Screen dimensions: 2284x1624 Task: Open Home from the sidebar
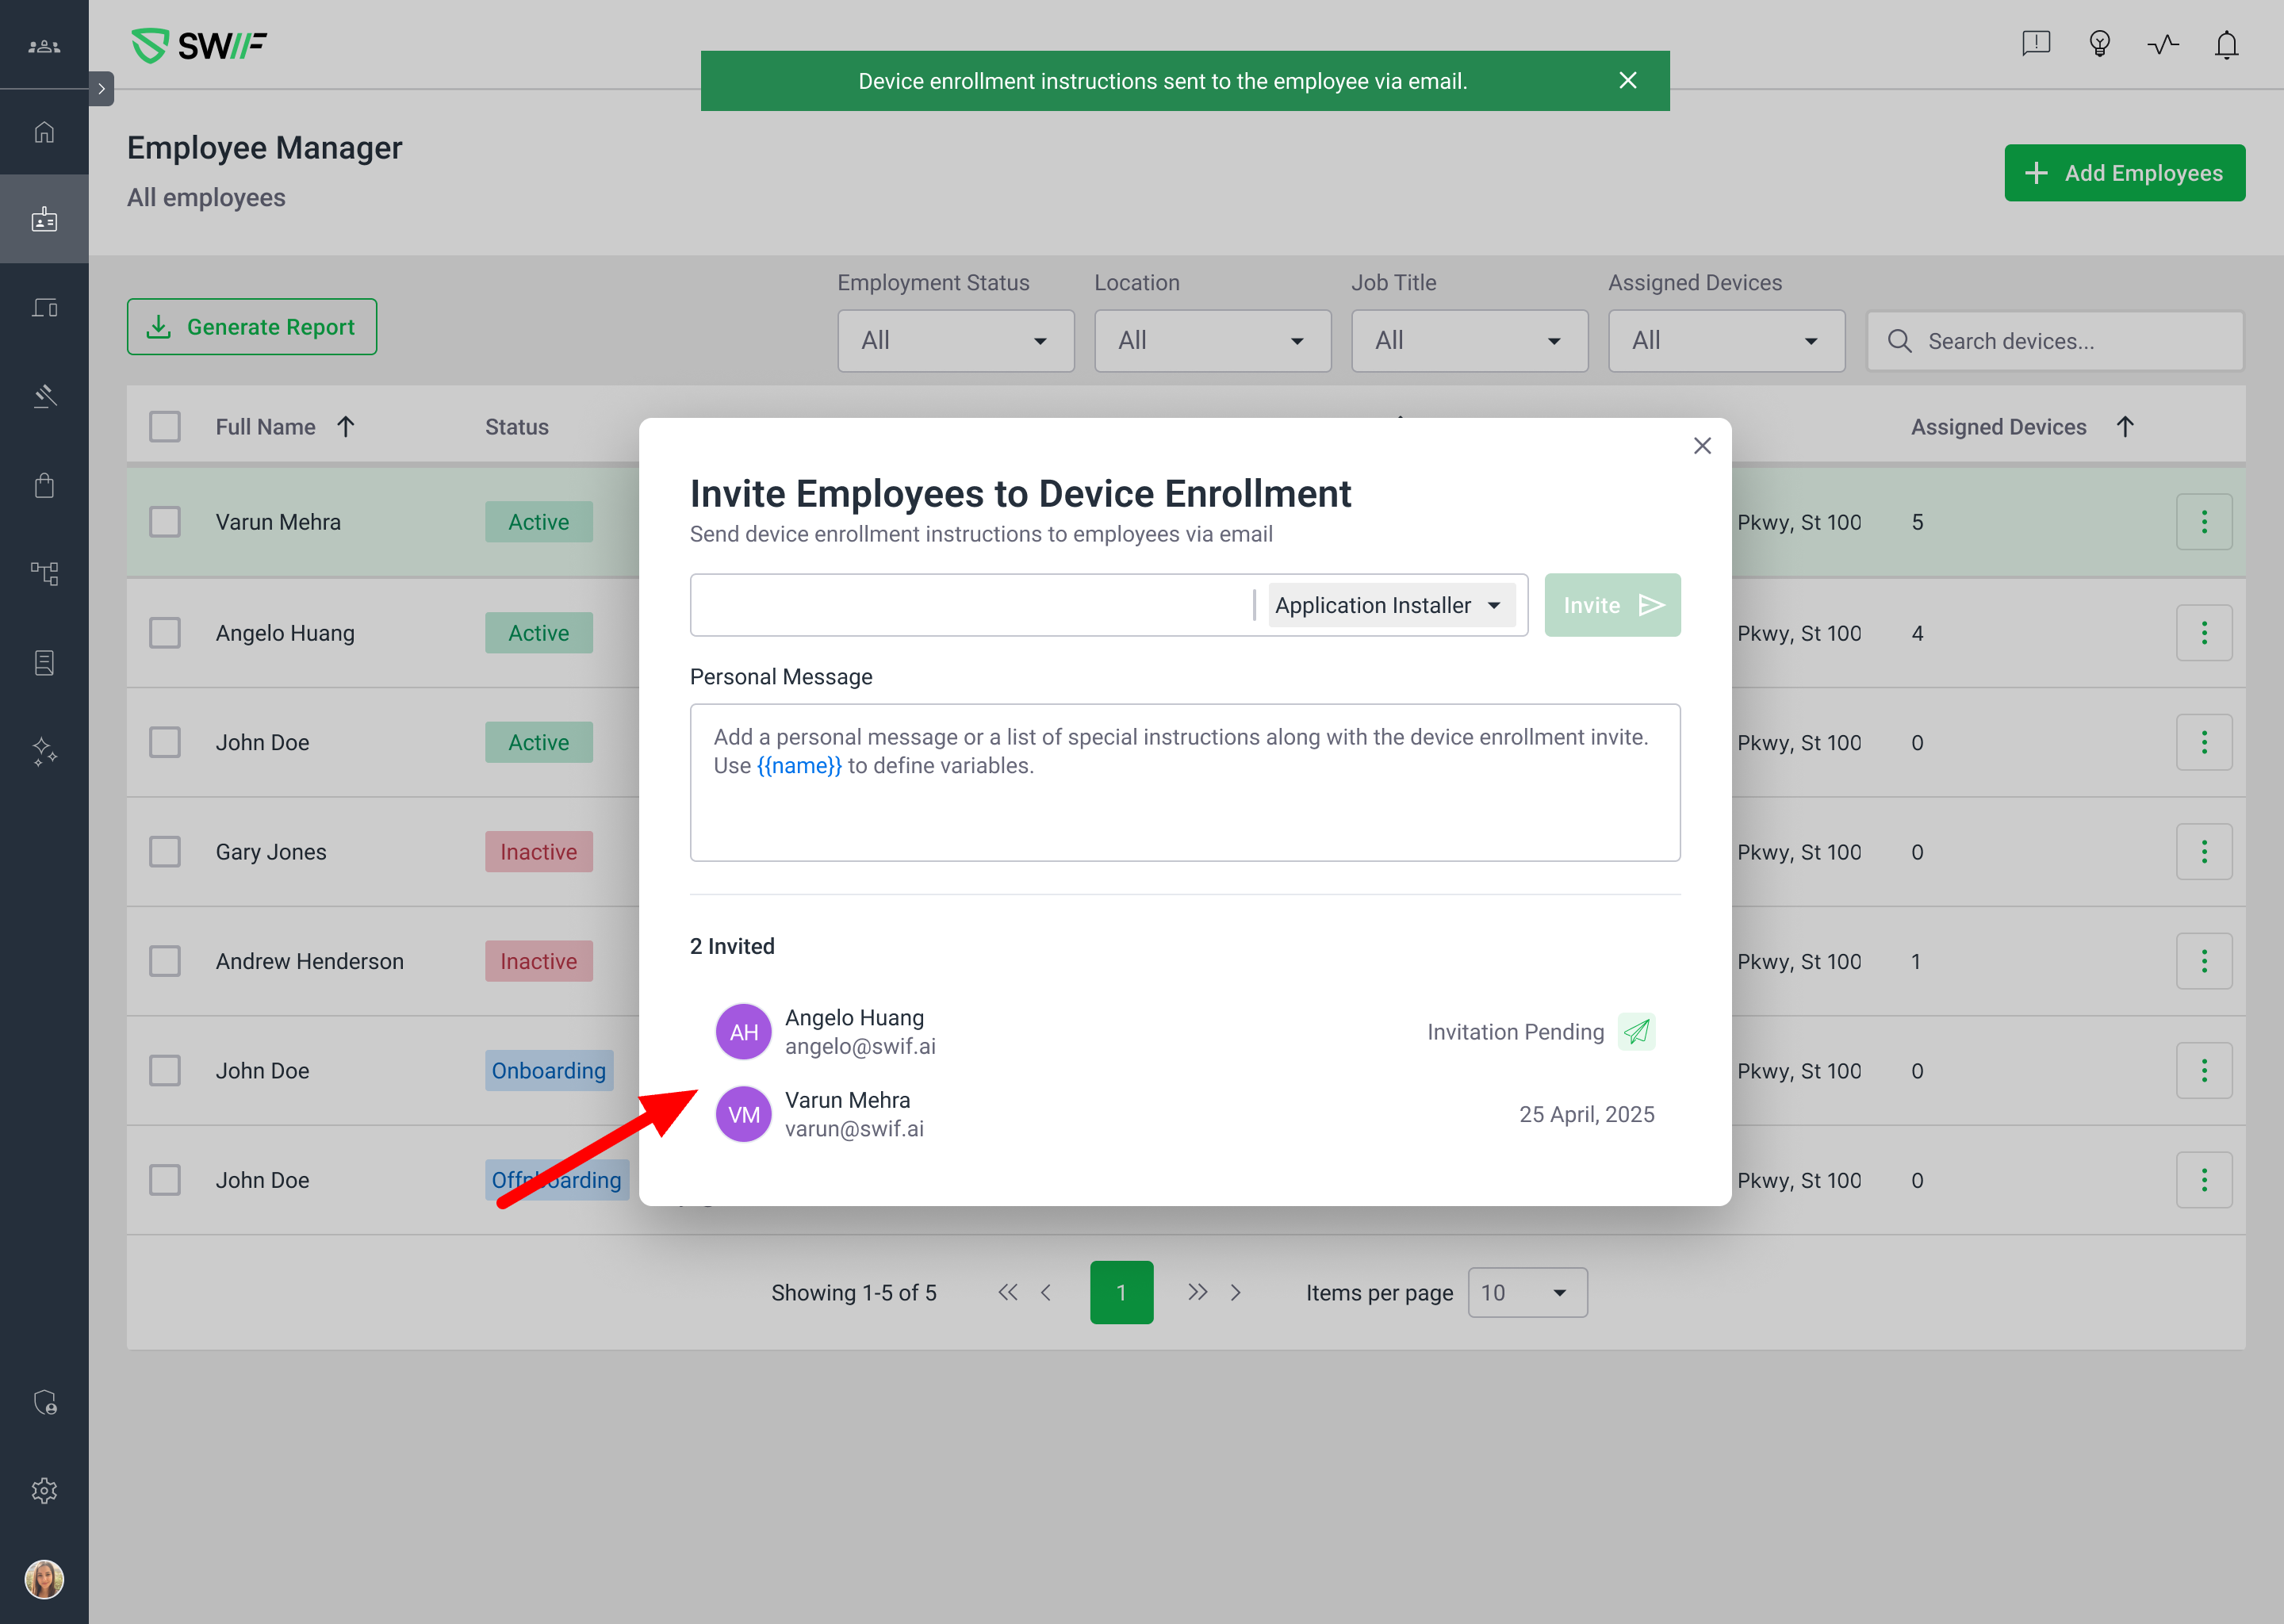[44, 132]
